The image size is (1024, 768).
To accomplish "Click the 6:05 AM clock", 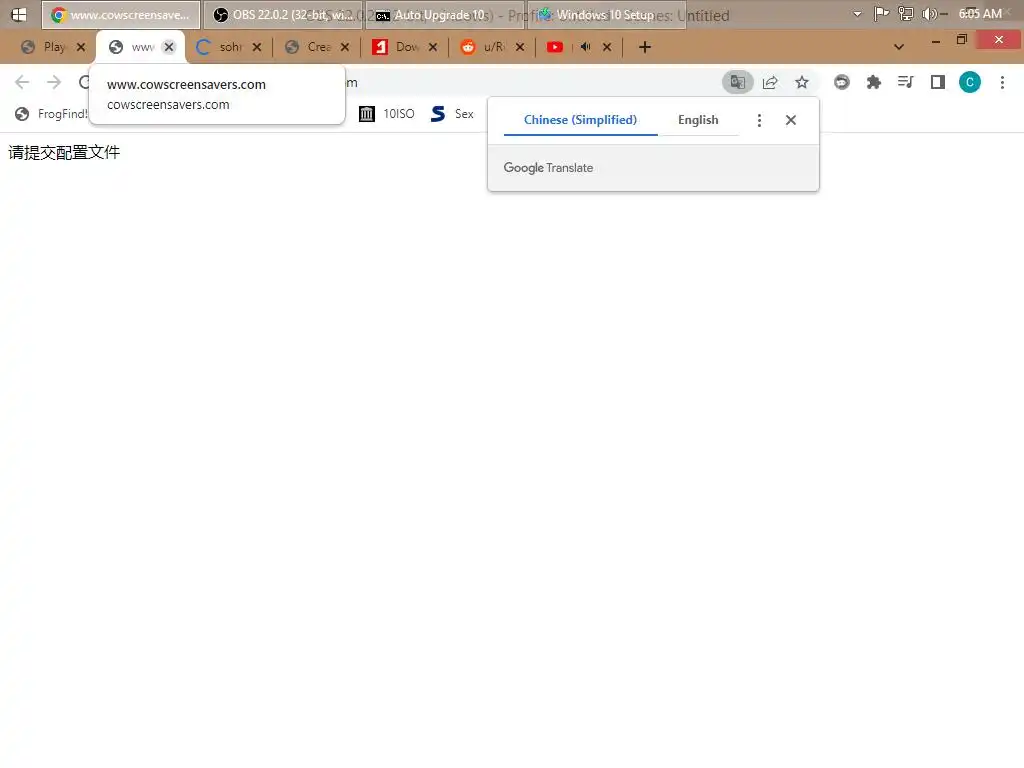I will (980, 14).
